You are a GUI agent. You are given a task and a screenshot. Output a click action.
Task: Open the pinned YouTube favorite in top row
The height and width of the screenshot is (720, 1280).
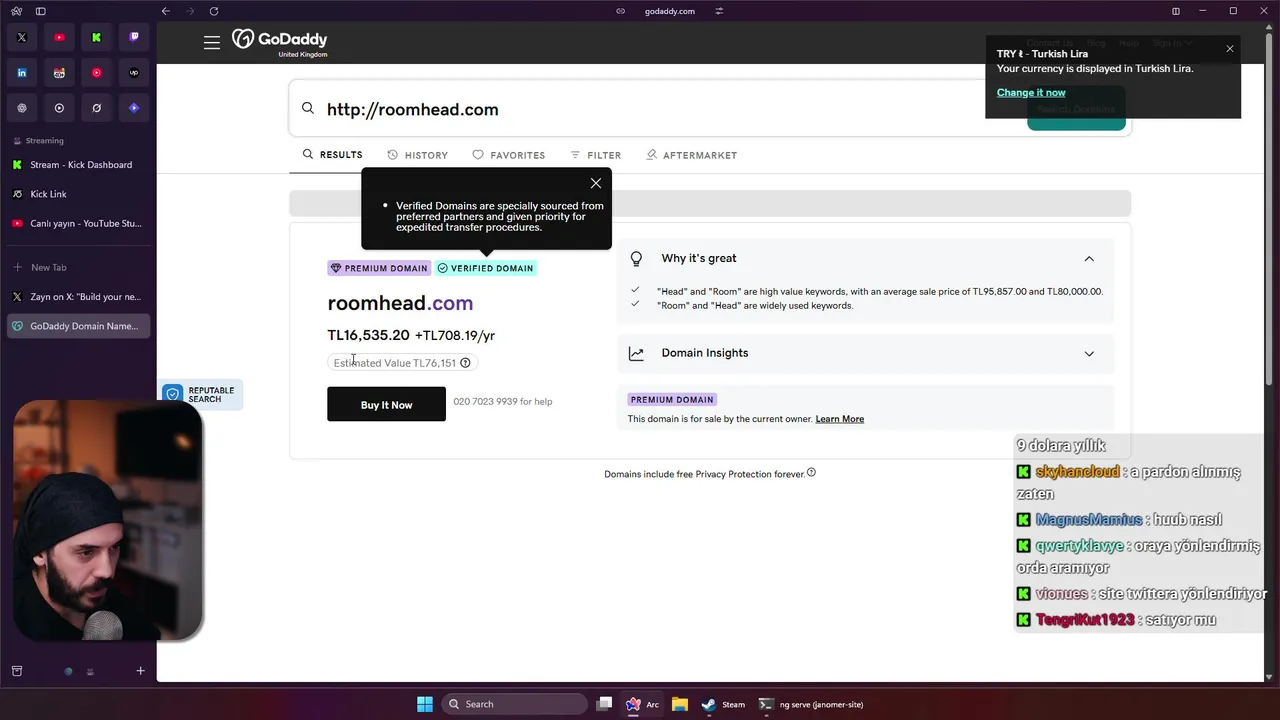click(x=59, y=37)
